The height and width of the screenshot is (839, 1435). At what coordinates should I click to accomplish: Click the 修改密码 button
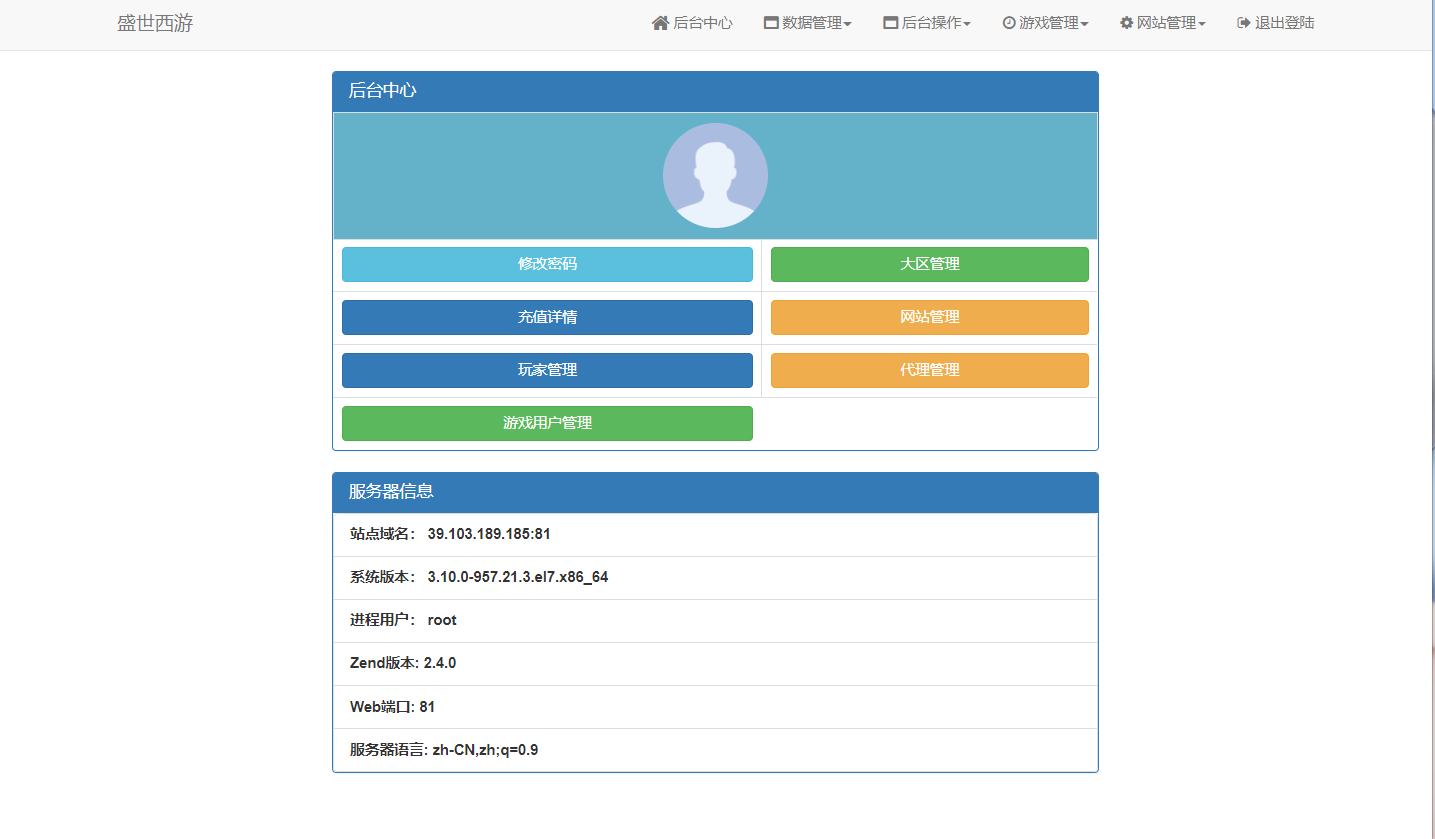[547, 264]
